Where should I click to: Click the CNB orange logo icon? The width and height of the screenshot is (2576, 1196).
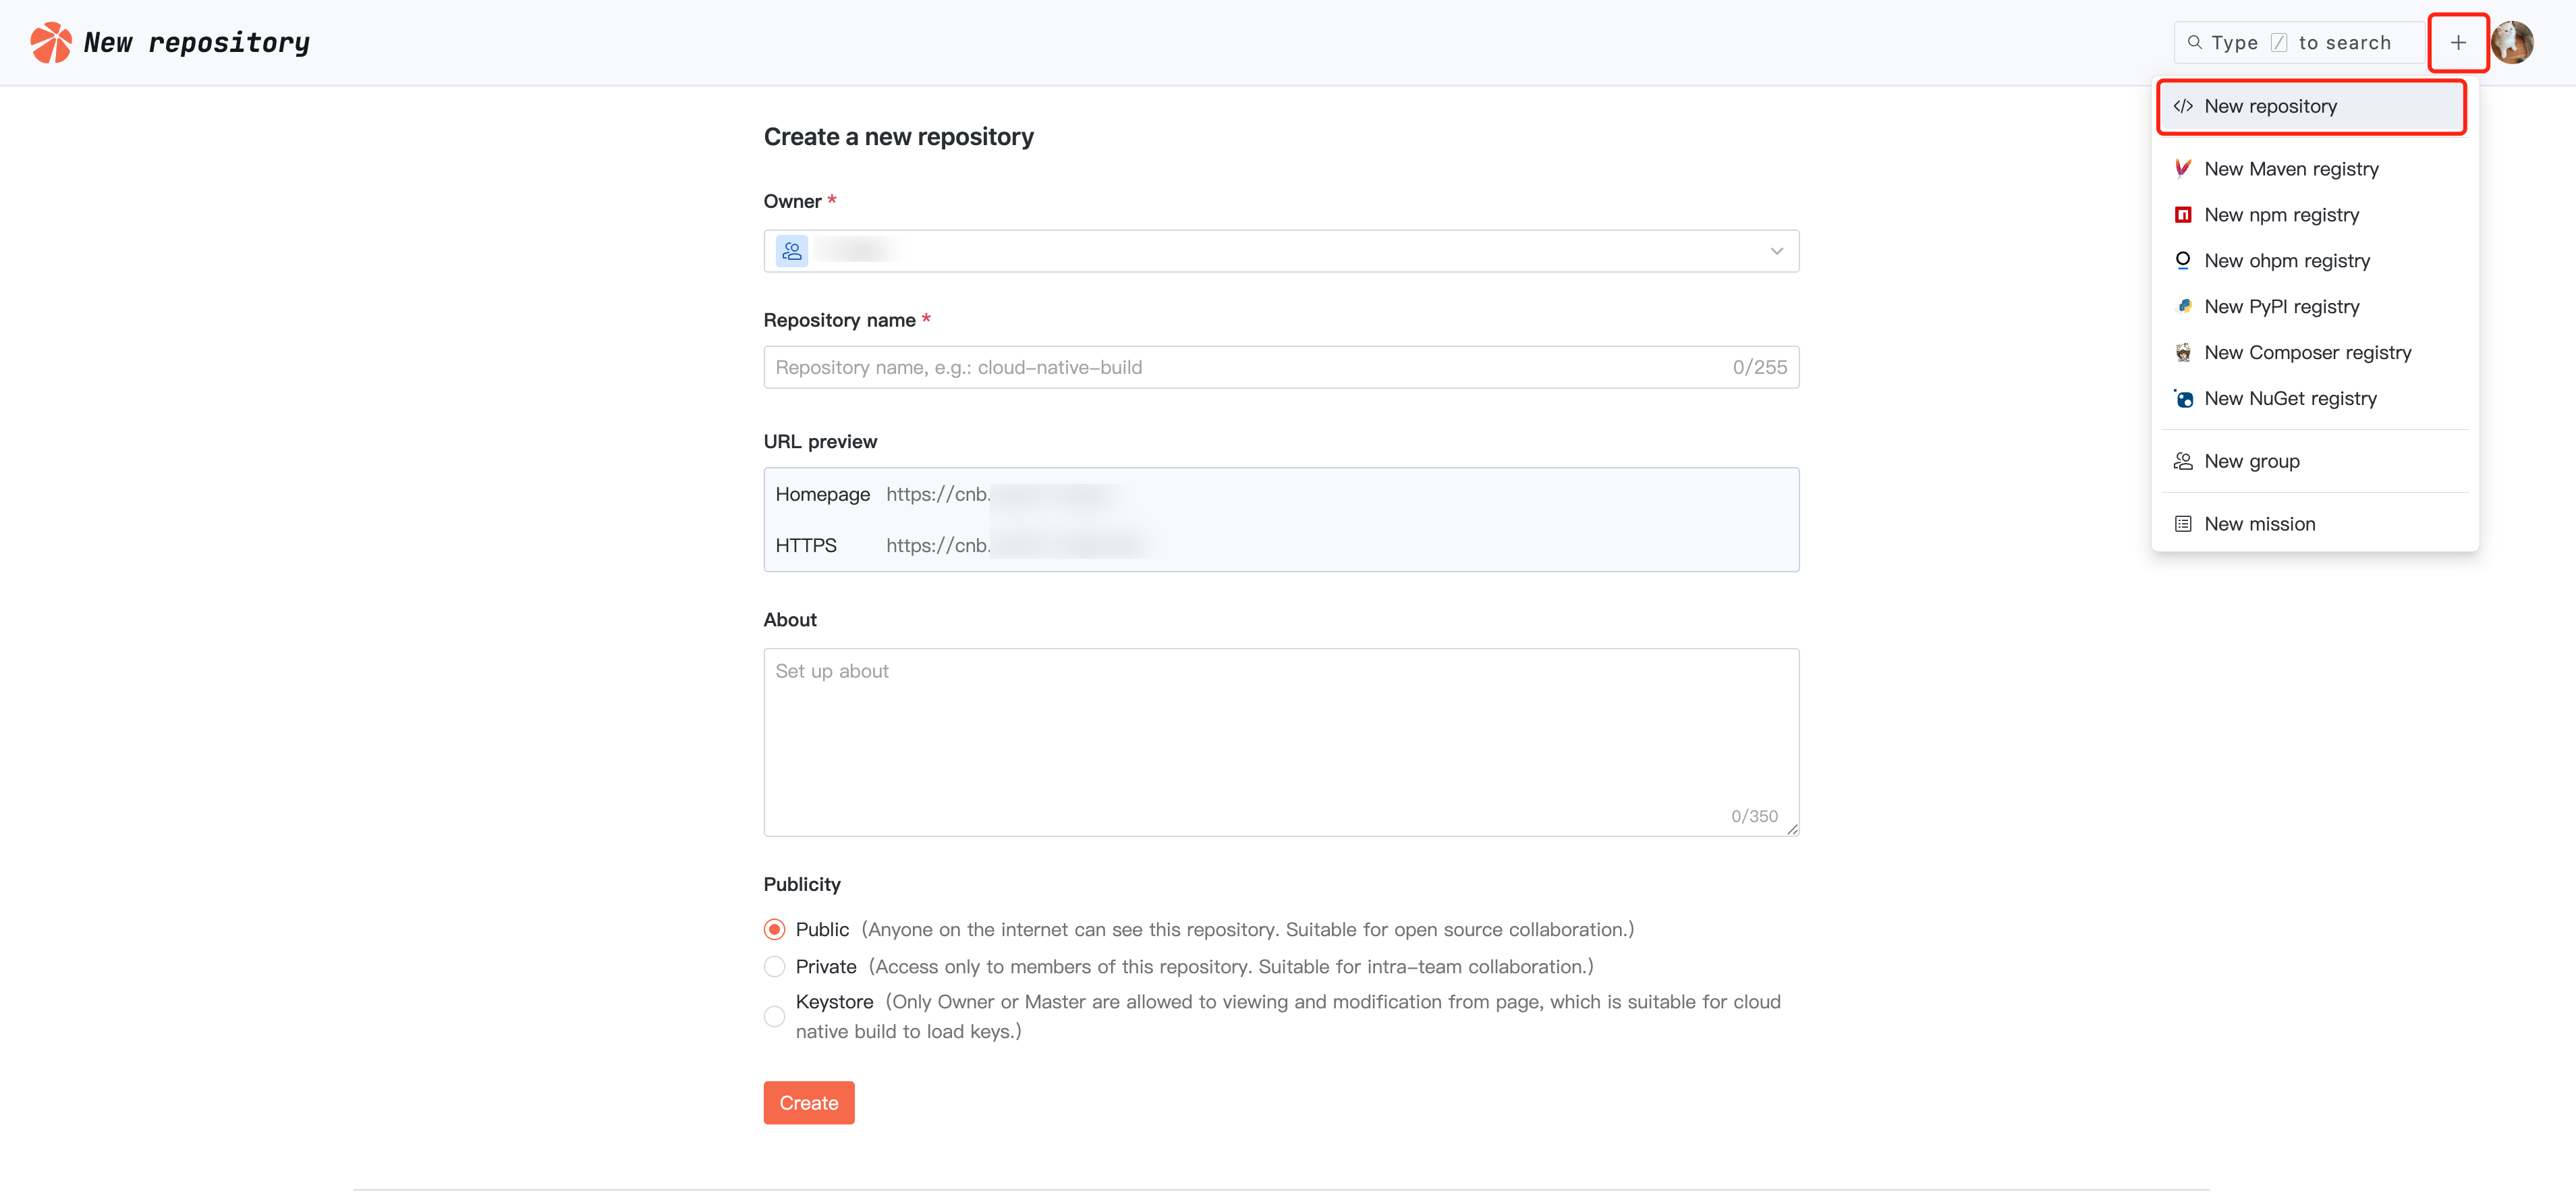click(50, 42)
